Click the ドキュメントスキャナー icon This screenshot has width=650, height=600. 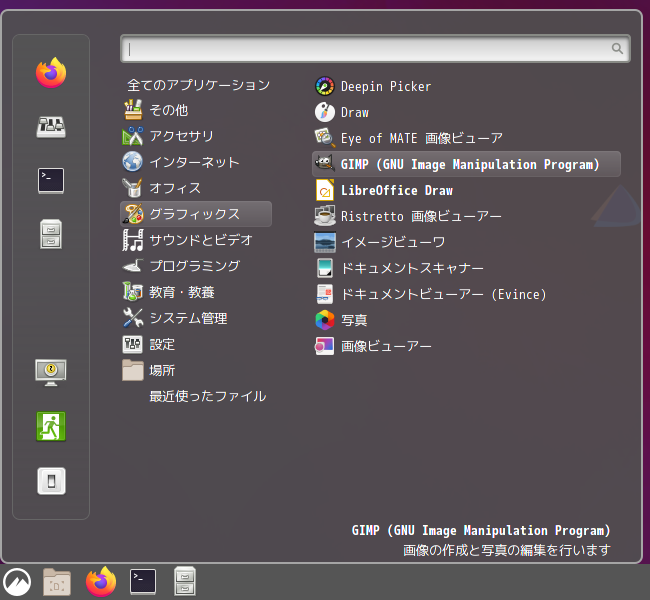pyautogui.click(x=325, y=268)
